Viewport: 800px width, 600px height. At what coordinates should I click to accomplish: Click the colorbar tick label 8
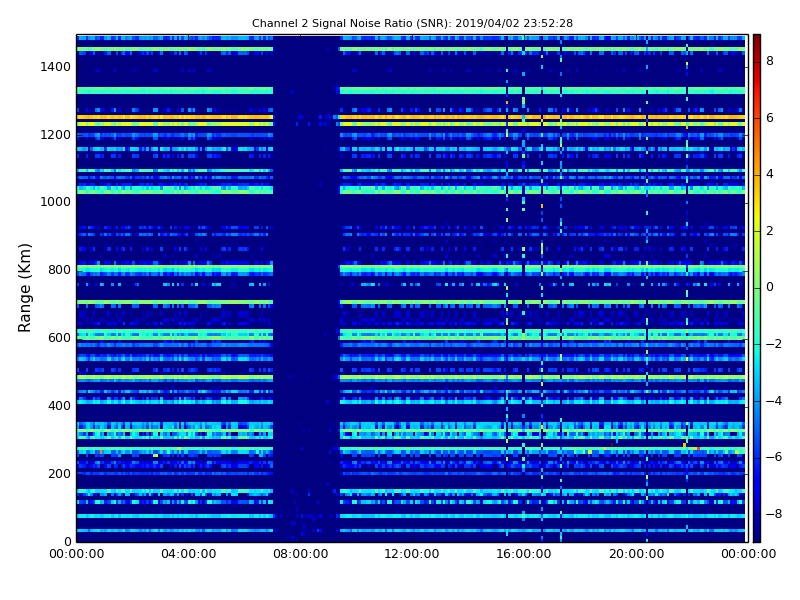(x=770, y=61)
